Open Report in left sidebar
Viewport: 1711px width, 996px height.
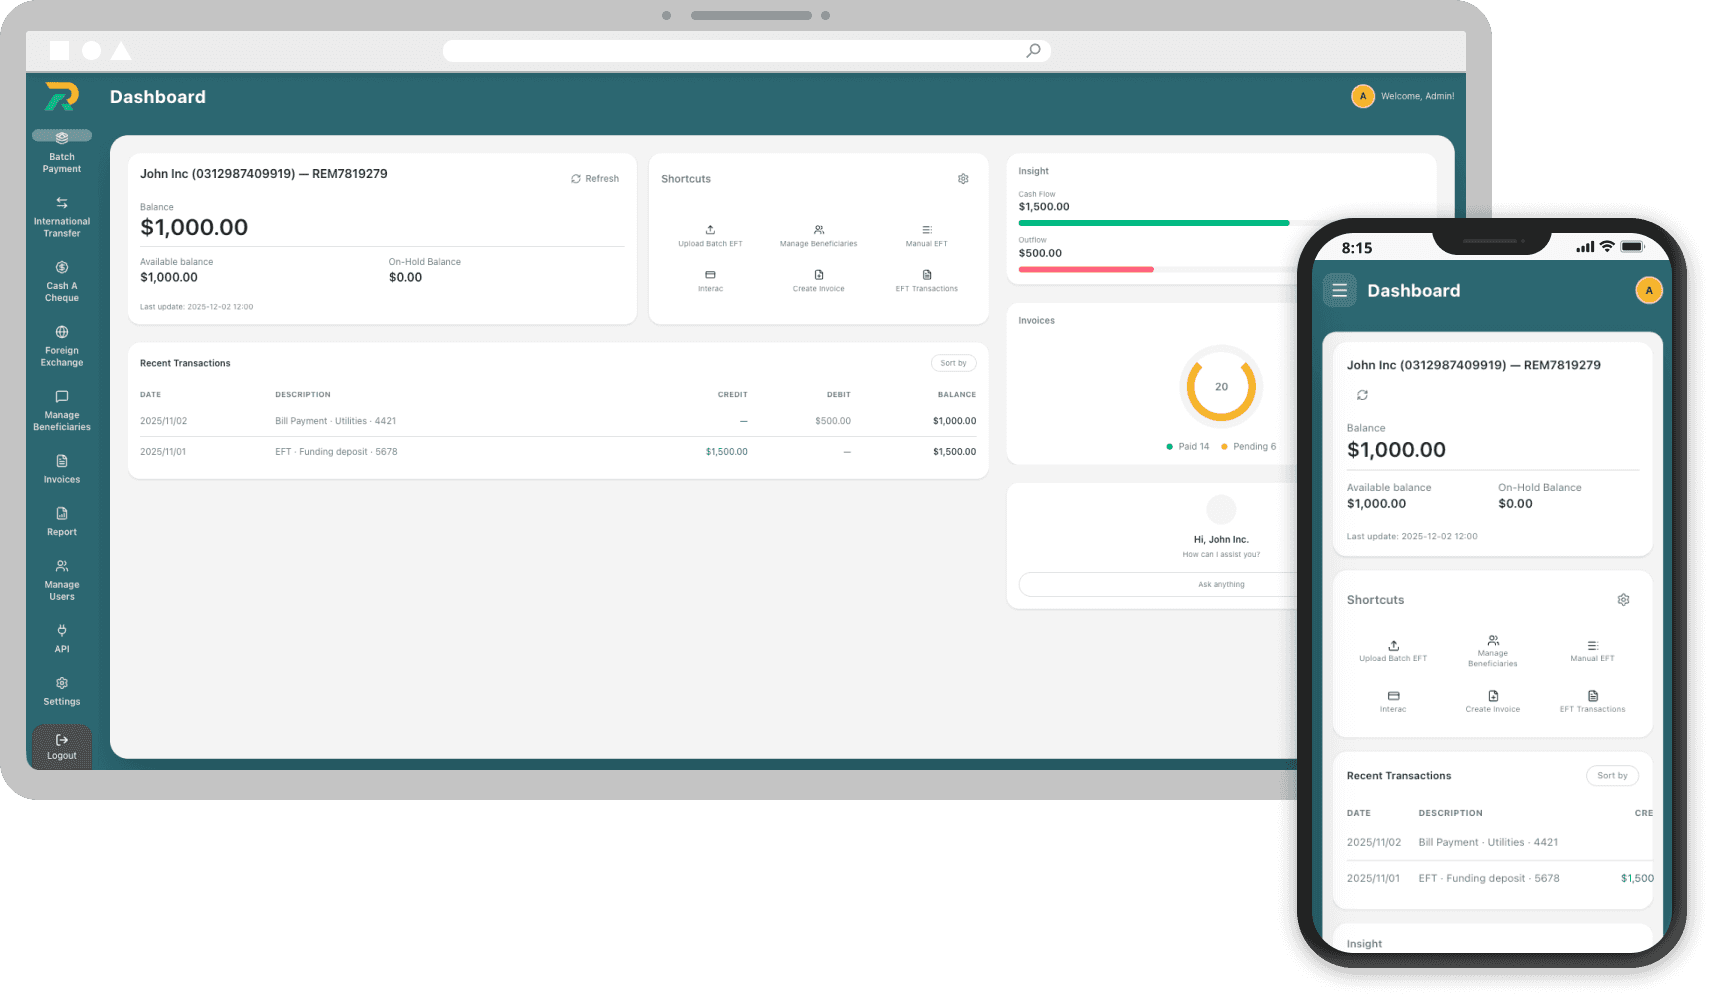62,522
